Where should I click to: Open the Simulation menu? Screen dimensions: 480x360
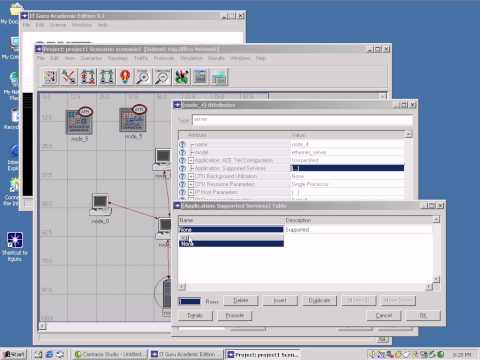191,58
